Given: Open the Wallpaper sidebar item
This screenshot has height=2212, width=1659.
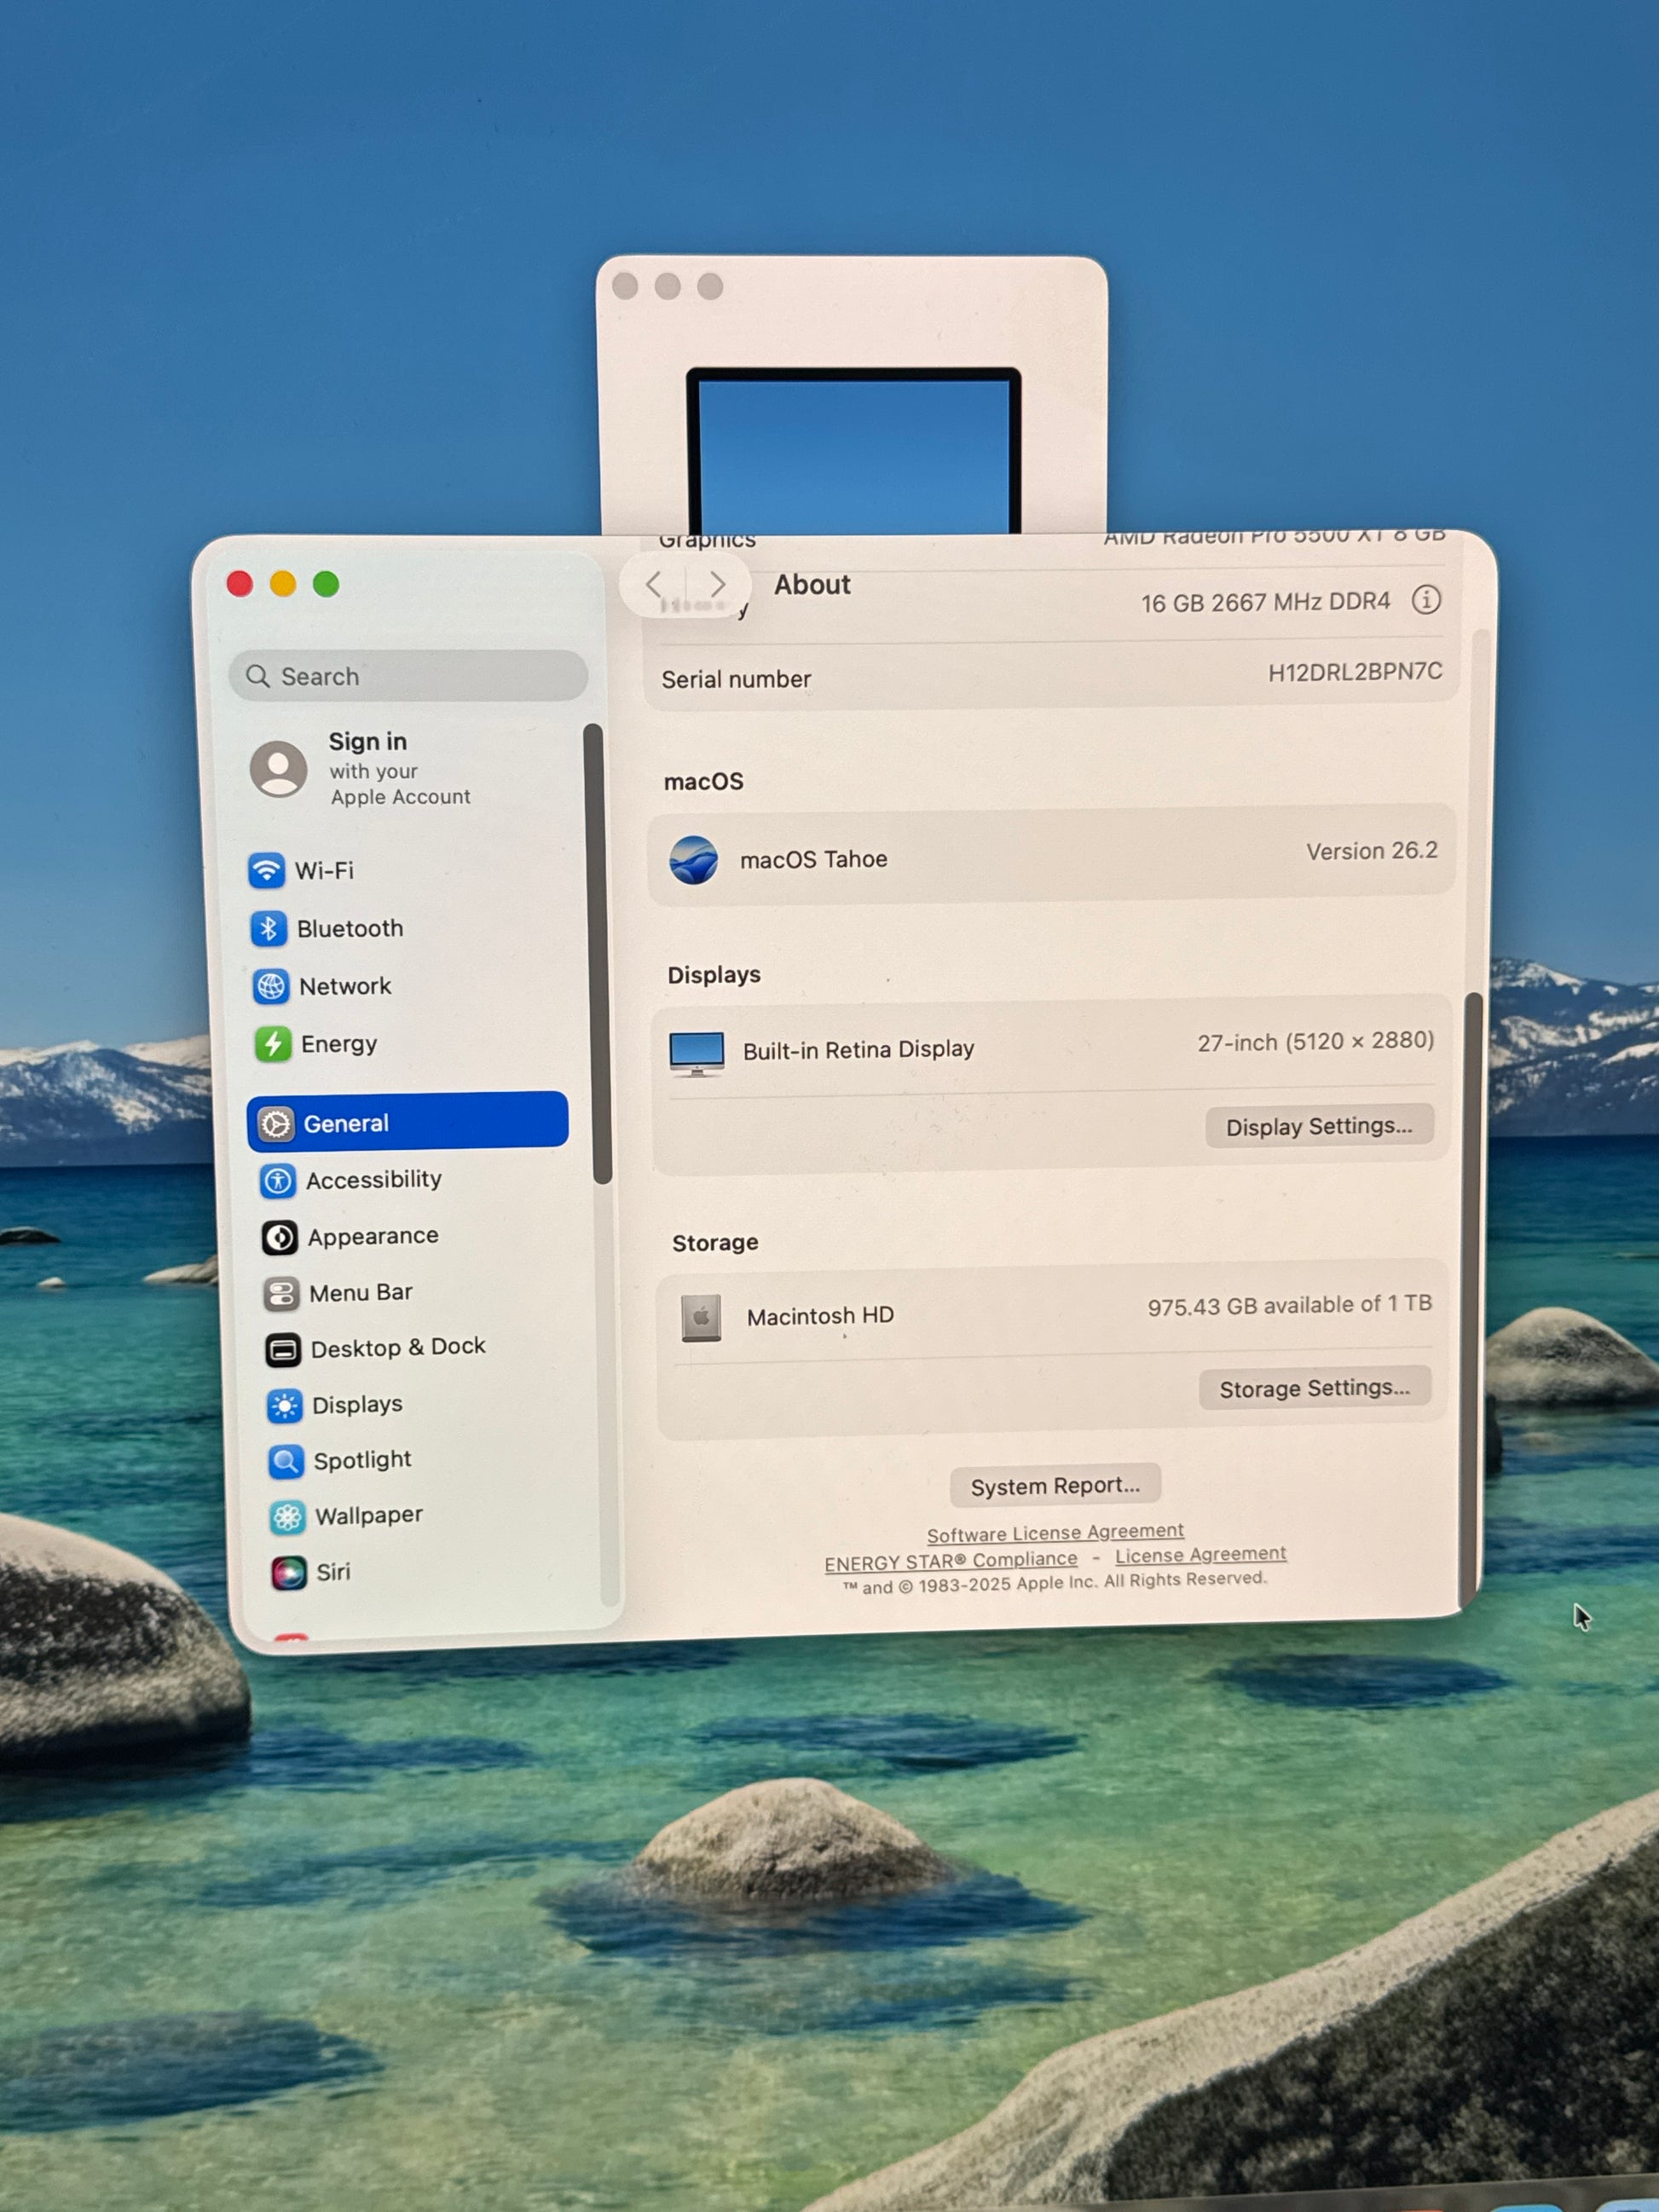Looking at the screenshot, I should [368, 1516].
